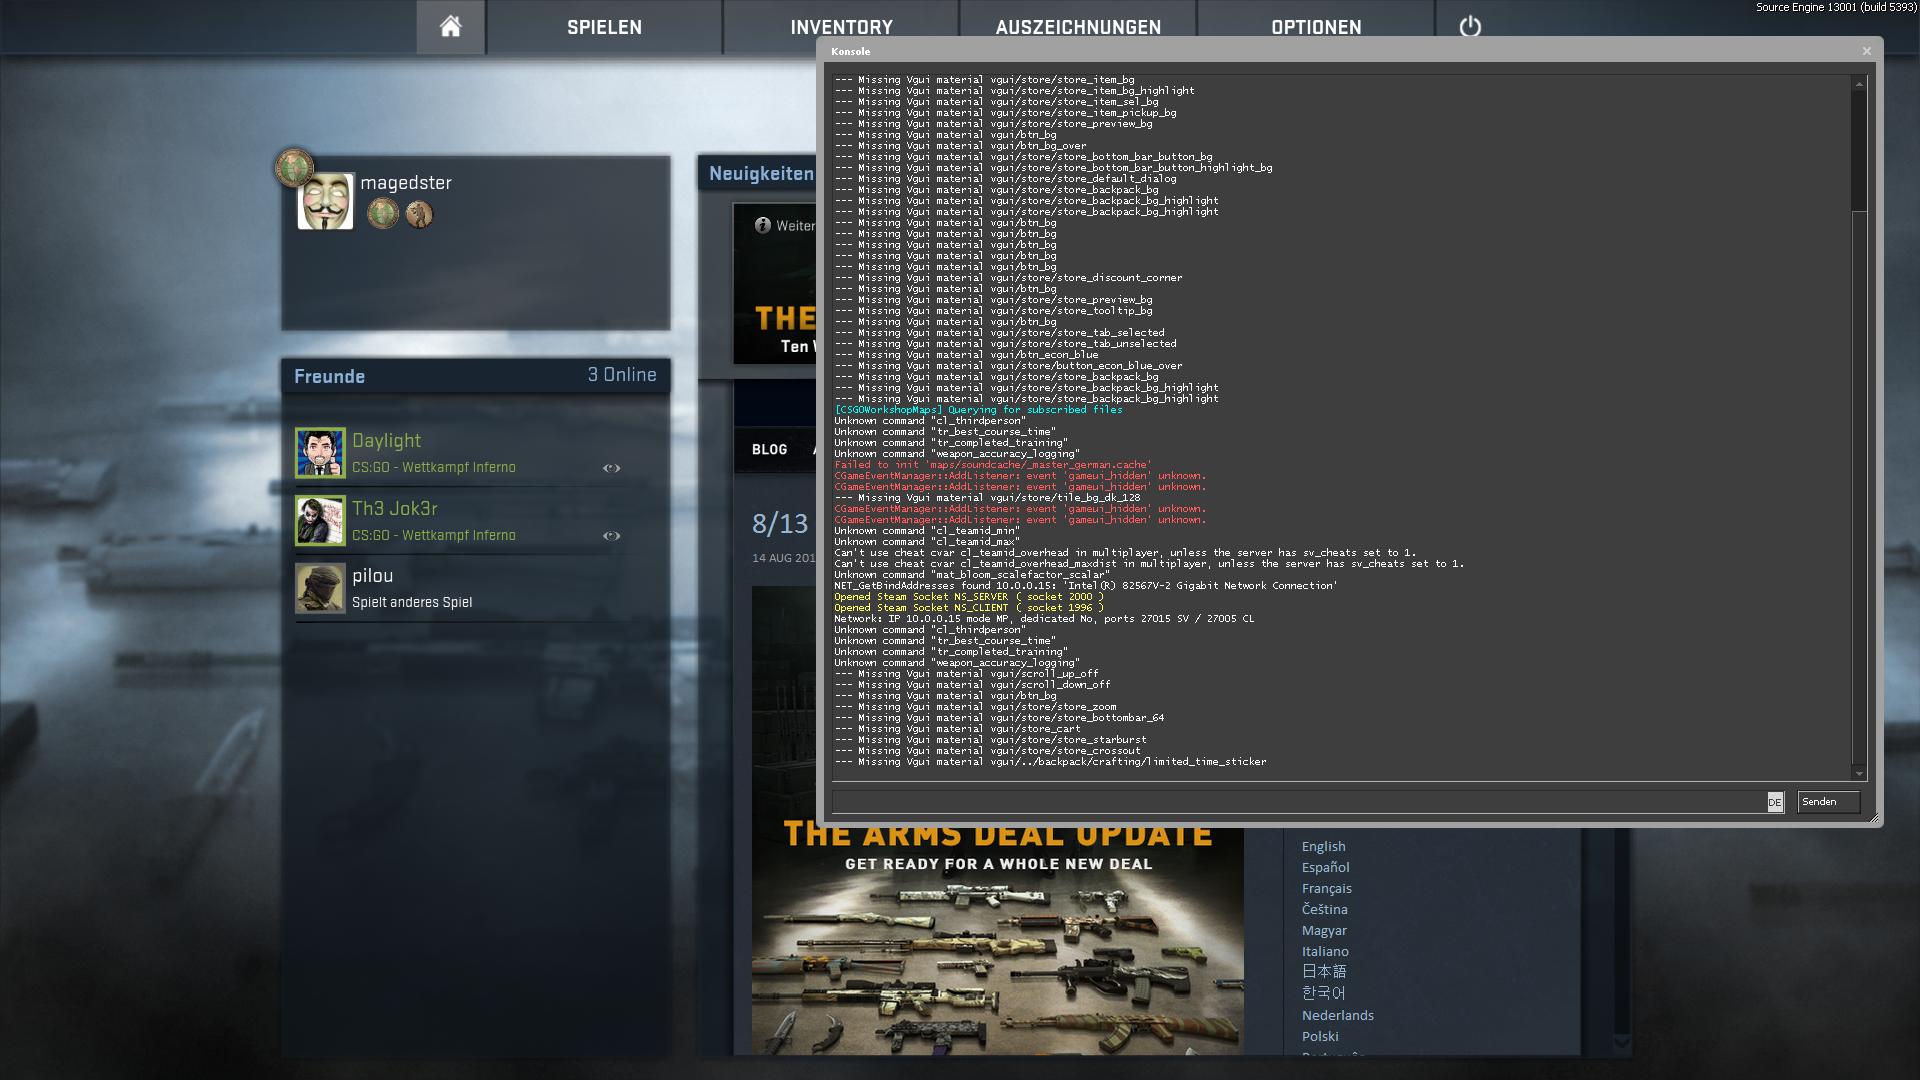This screenshot has width=1920, height=1080.
Task: Click the "3 Online" friends count
Action: point(622,375)
